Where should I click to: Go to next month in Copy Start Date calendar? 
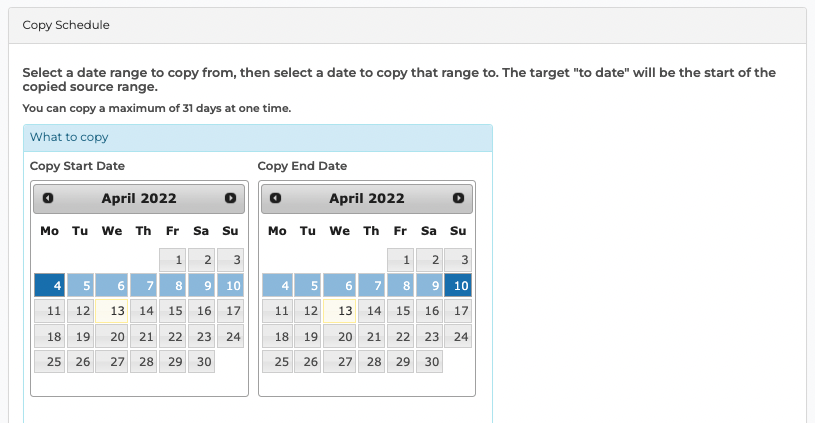pyautogui.click(x=230, y=198)
